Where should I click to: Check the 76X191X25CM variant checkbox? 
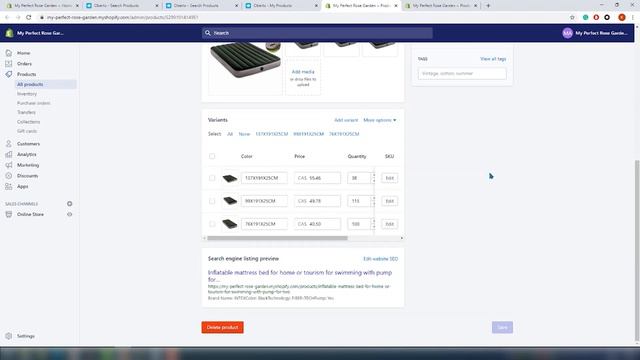coord(212,224)
